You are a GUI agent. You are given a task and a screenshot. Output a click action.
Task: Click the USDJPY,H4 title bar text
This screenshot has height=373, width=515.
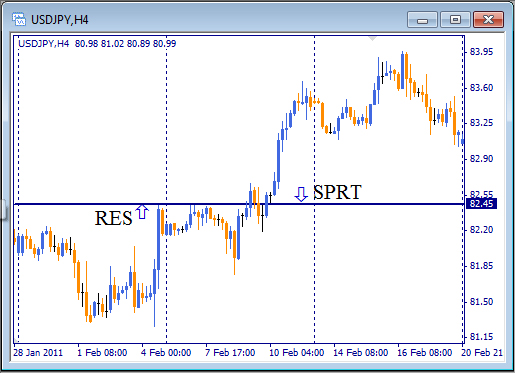click(60, 20)
